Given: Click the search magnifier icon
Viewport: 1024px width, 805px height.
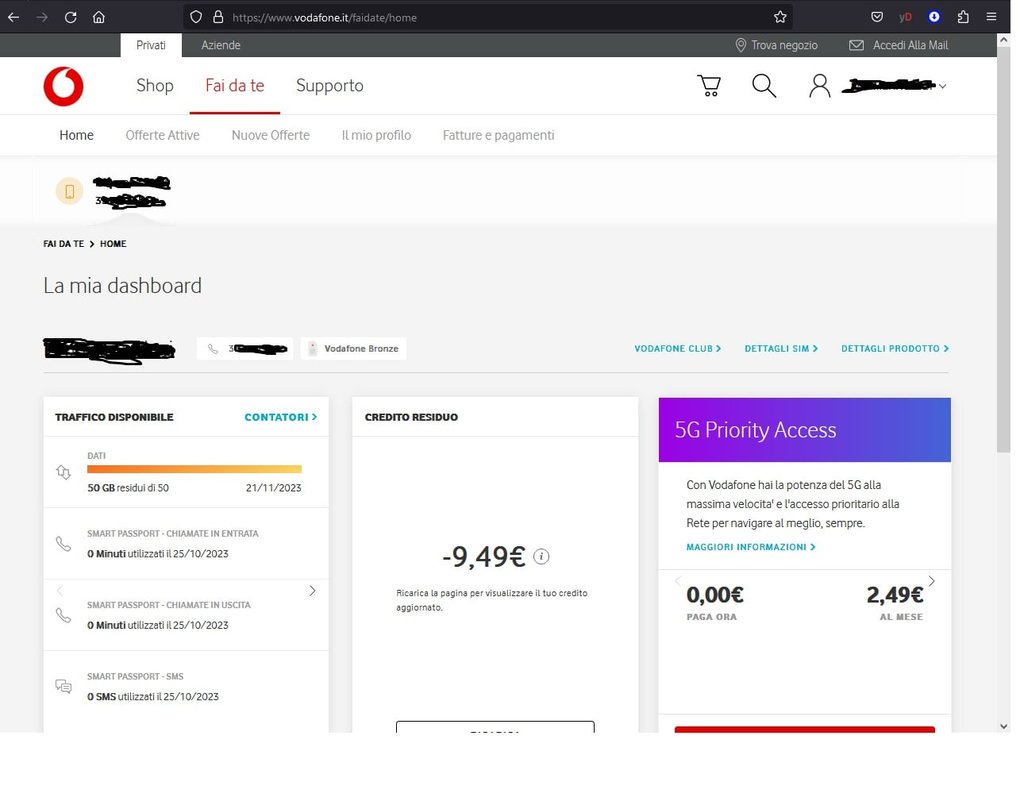Looking at the screenshot, I should pos(764,86).
